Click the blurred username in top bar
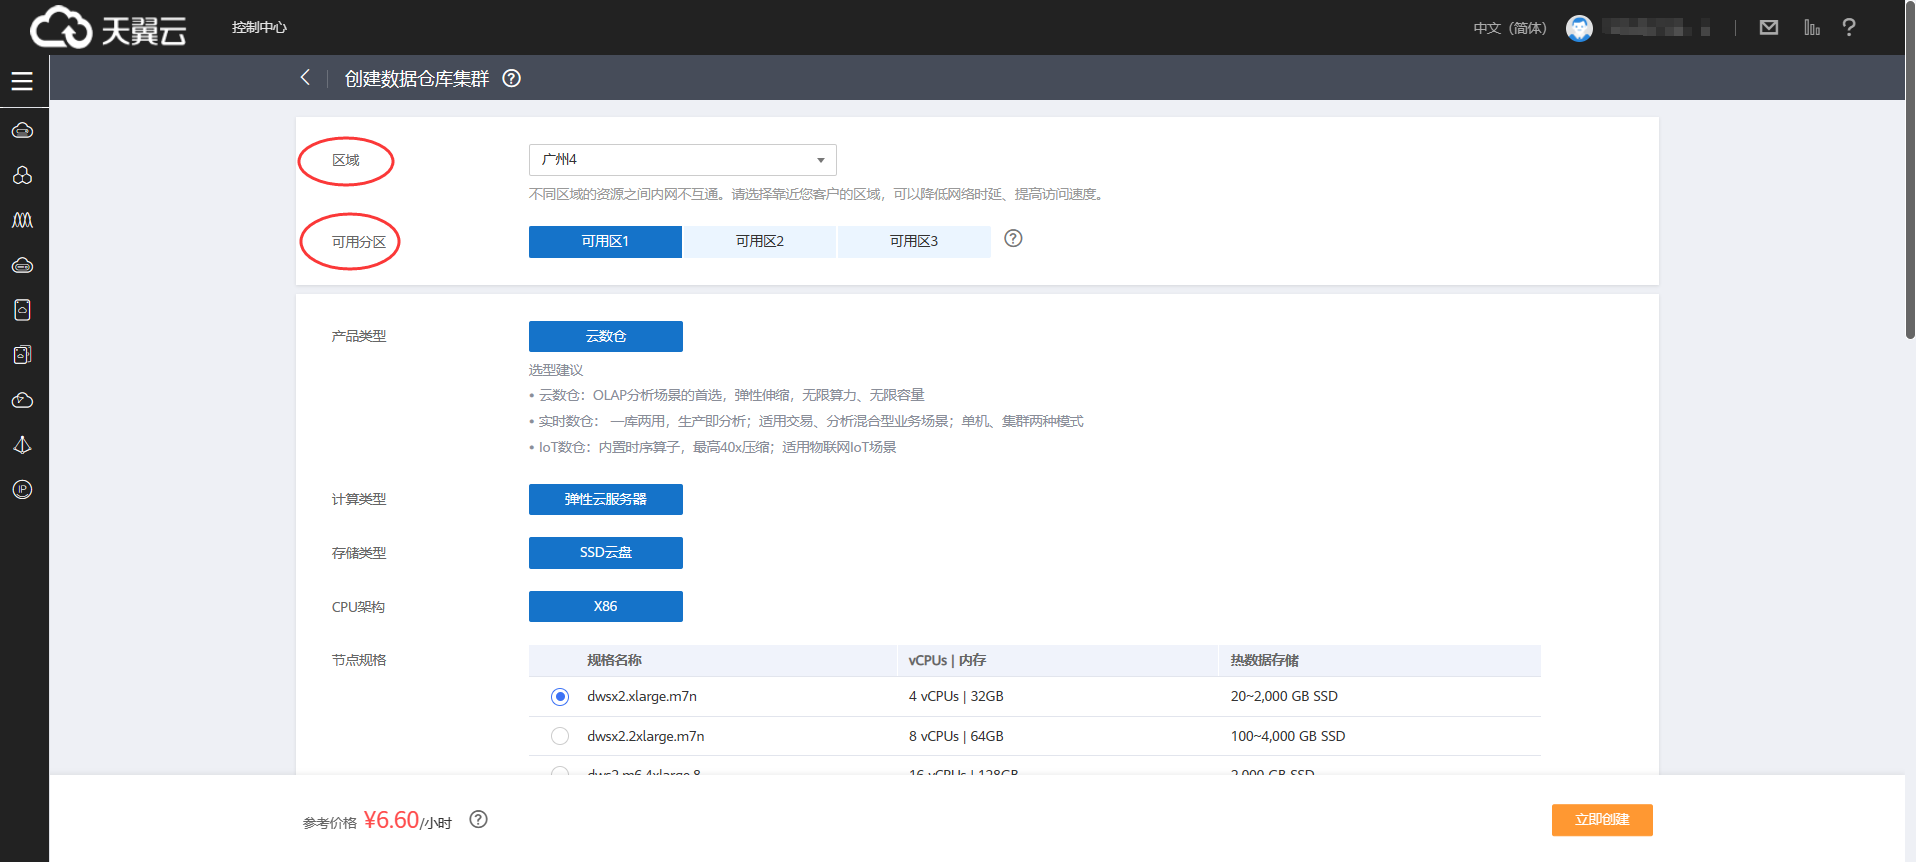 click(1655, 28)
